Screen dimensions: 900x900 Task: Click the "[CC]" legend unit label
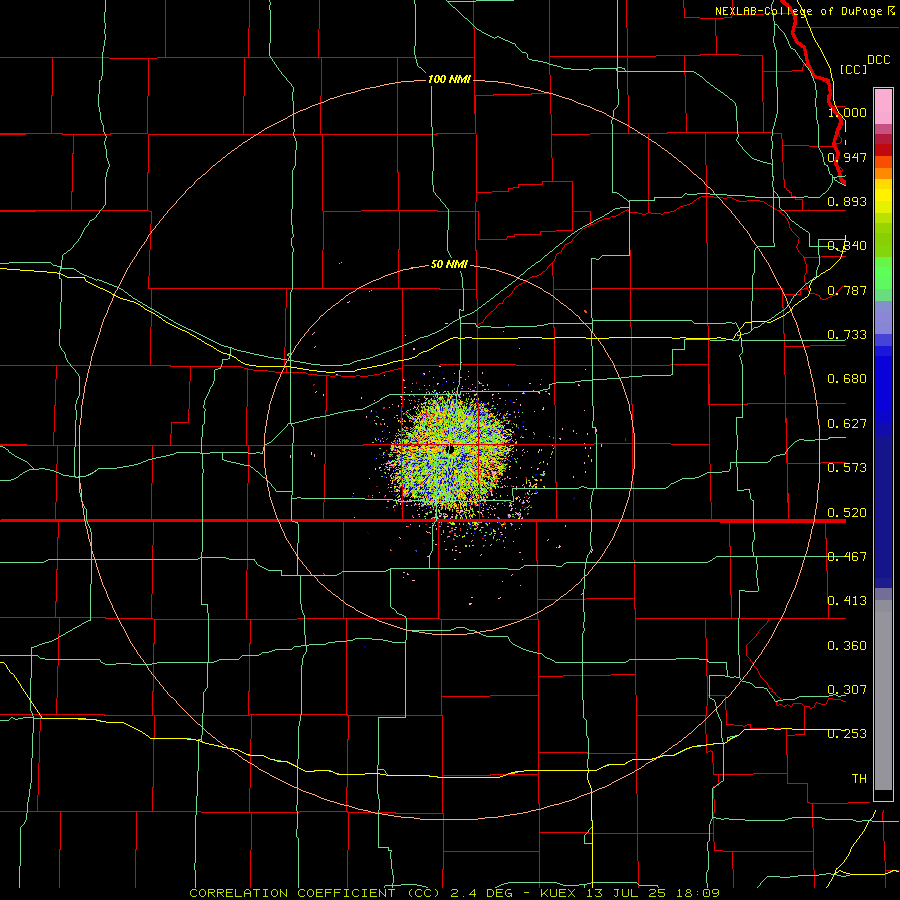click(x=854, y=69)
